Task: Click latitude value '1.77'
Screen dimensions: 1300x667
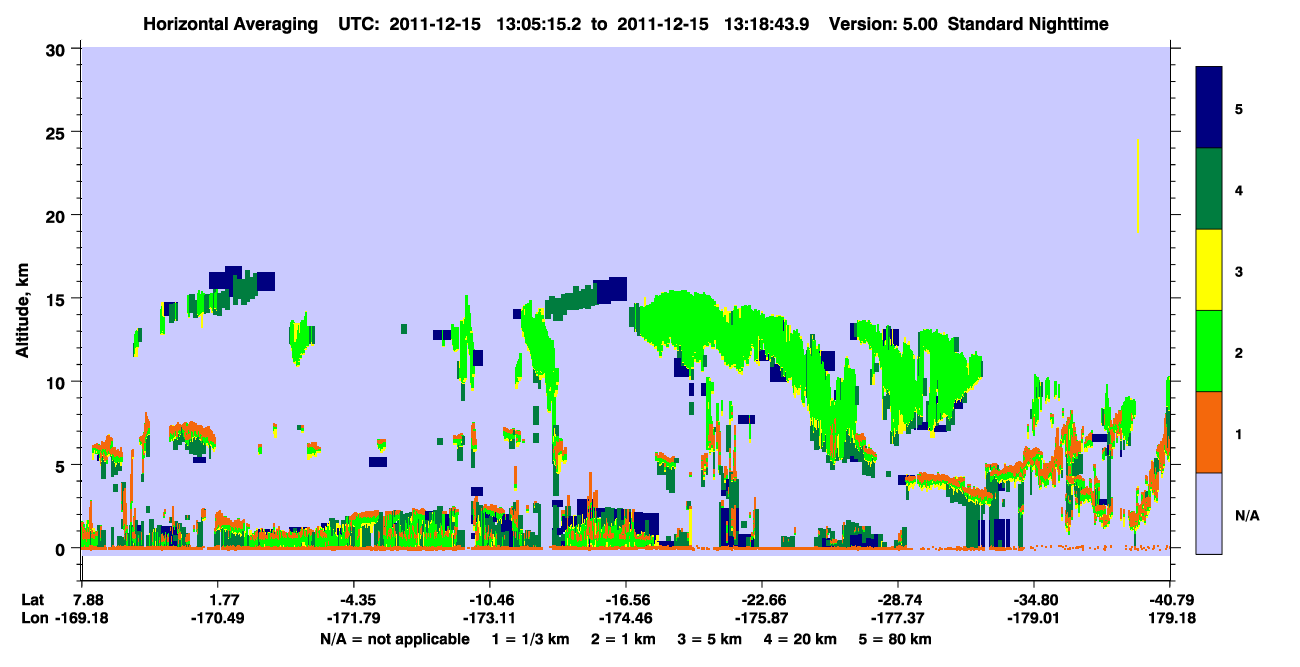Action: [217, 600]
